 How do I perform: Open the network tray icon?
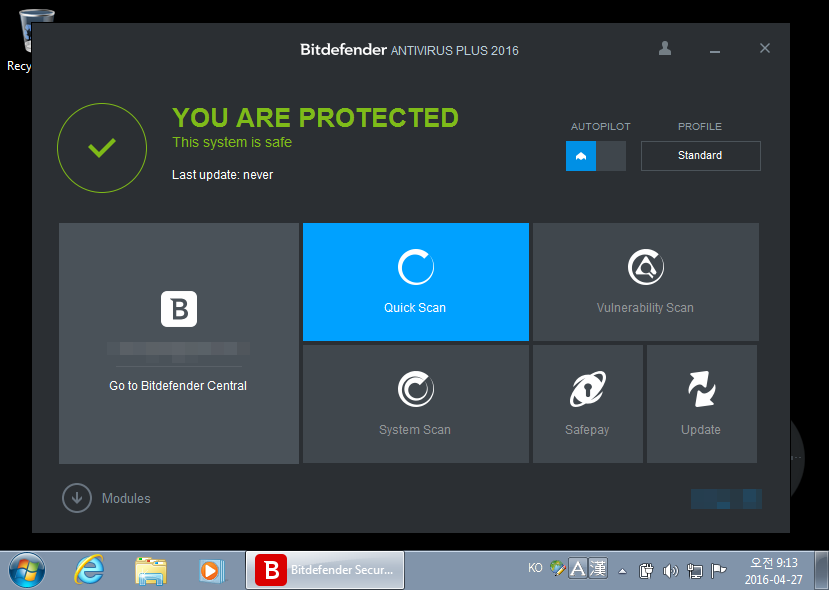[x=695, y=570]
